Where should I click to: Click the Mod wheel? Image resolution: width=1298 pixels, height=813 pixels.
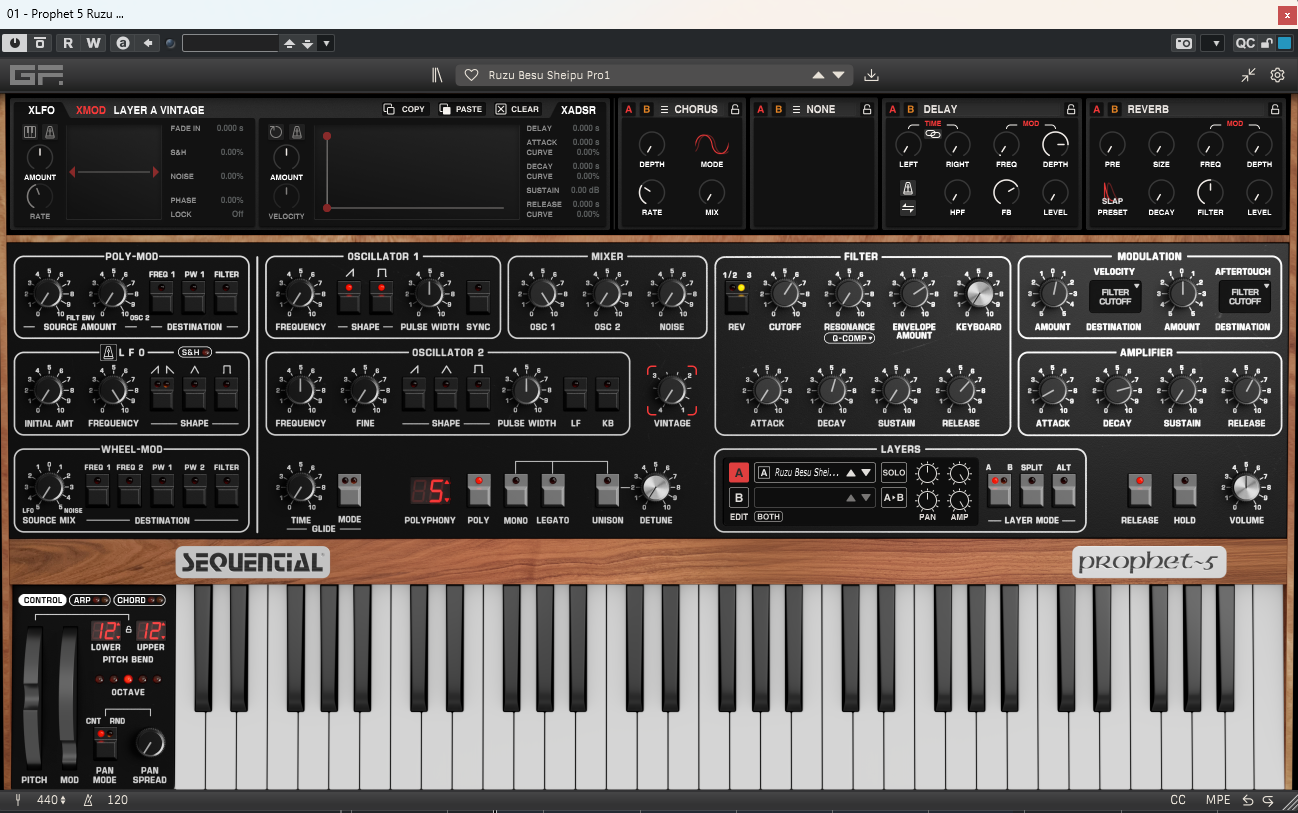click(69, 696)
